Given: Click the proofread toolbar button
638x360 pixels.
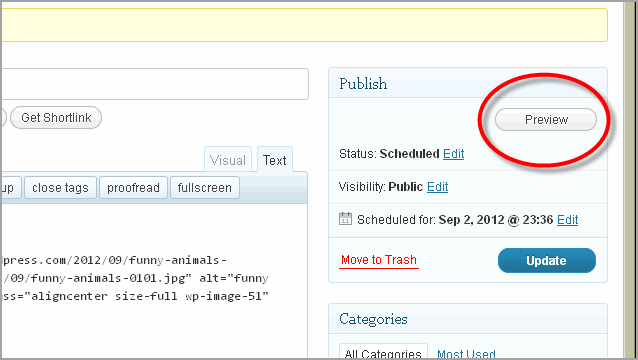Looking at the screenshot, I should click(133, 188).
